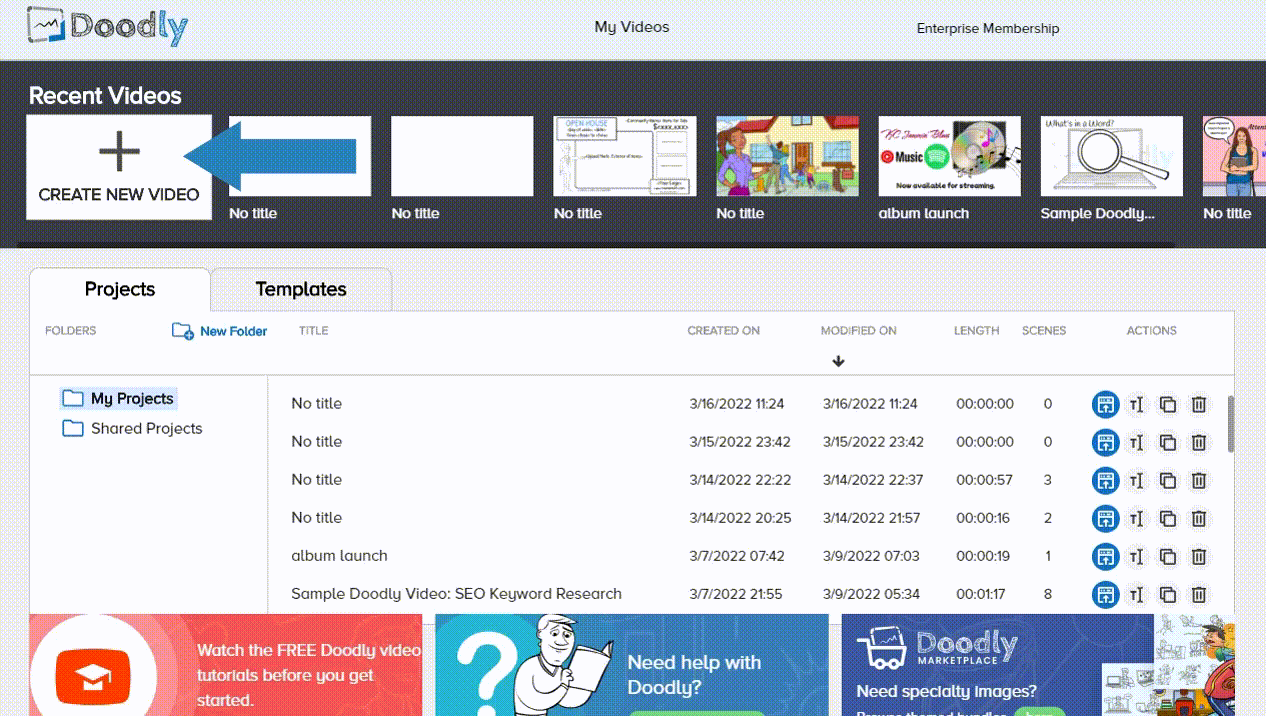1266x716 pixels.
Task: Rename the project with length 00:00:57
Action: (1136, 481)
